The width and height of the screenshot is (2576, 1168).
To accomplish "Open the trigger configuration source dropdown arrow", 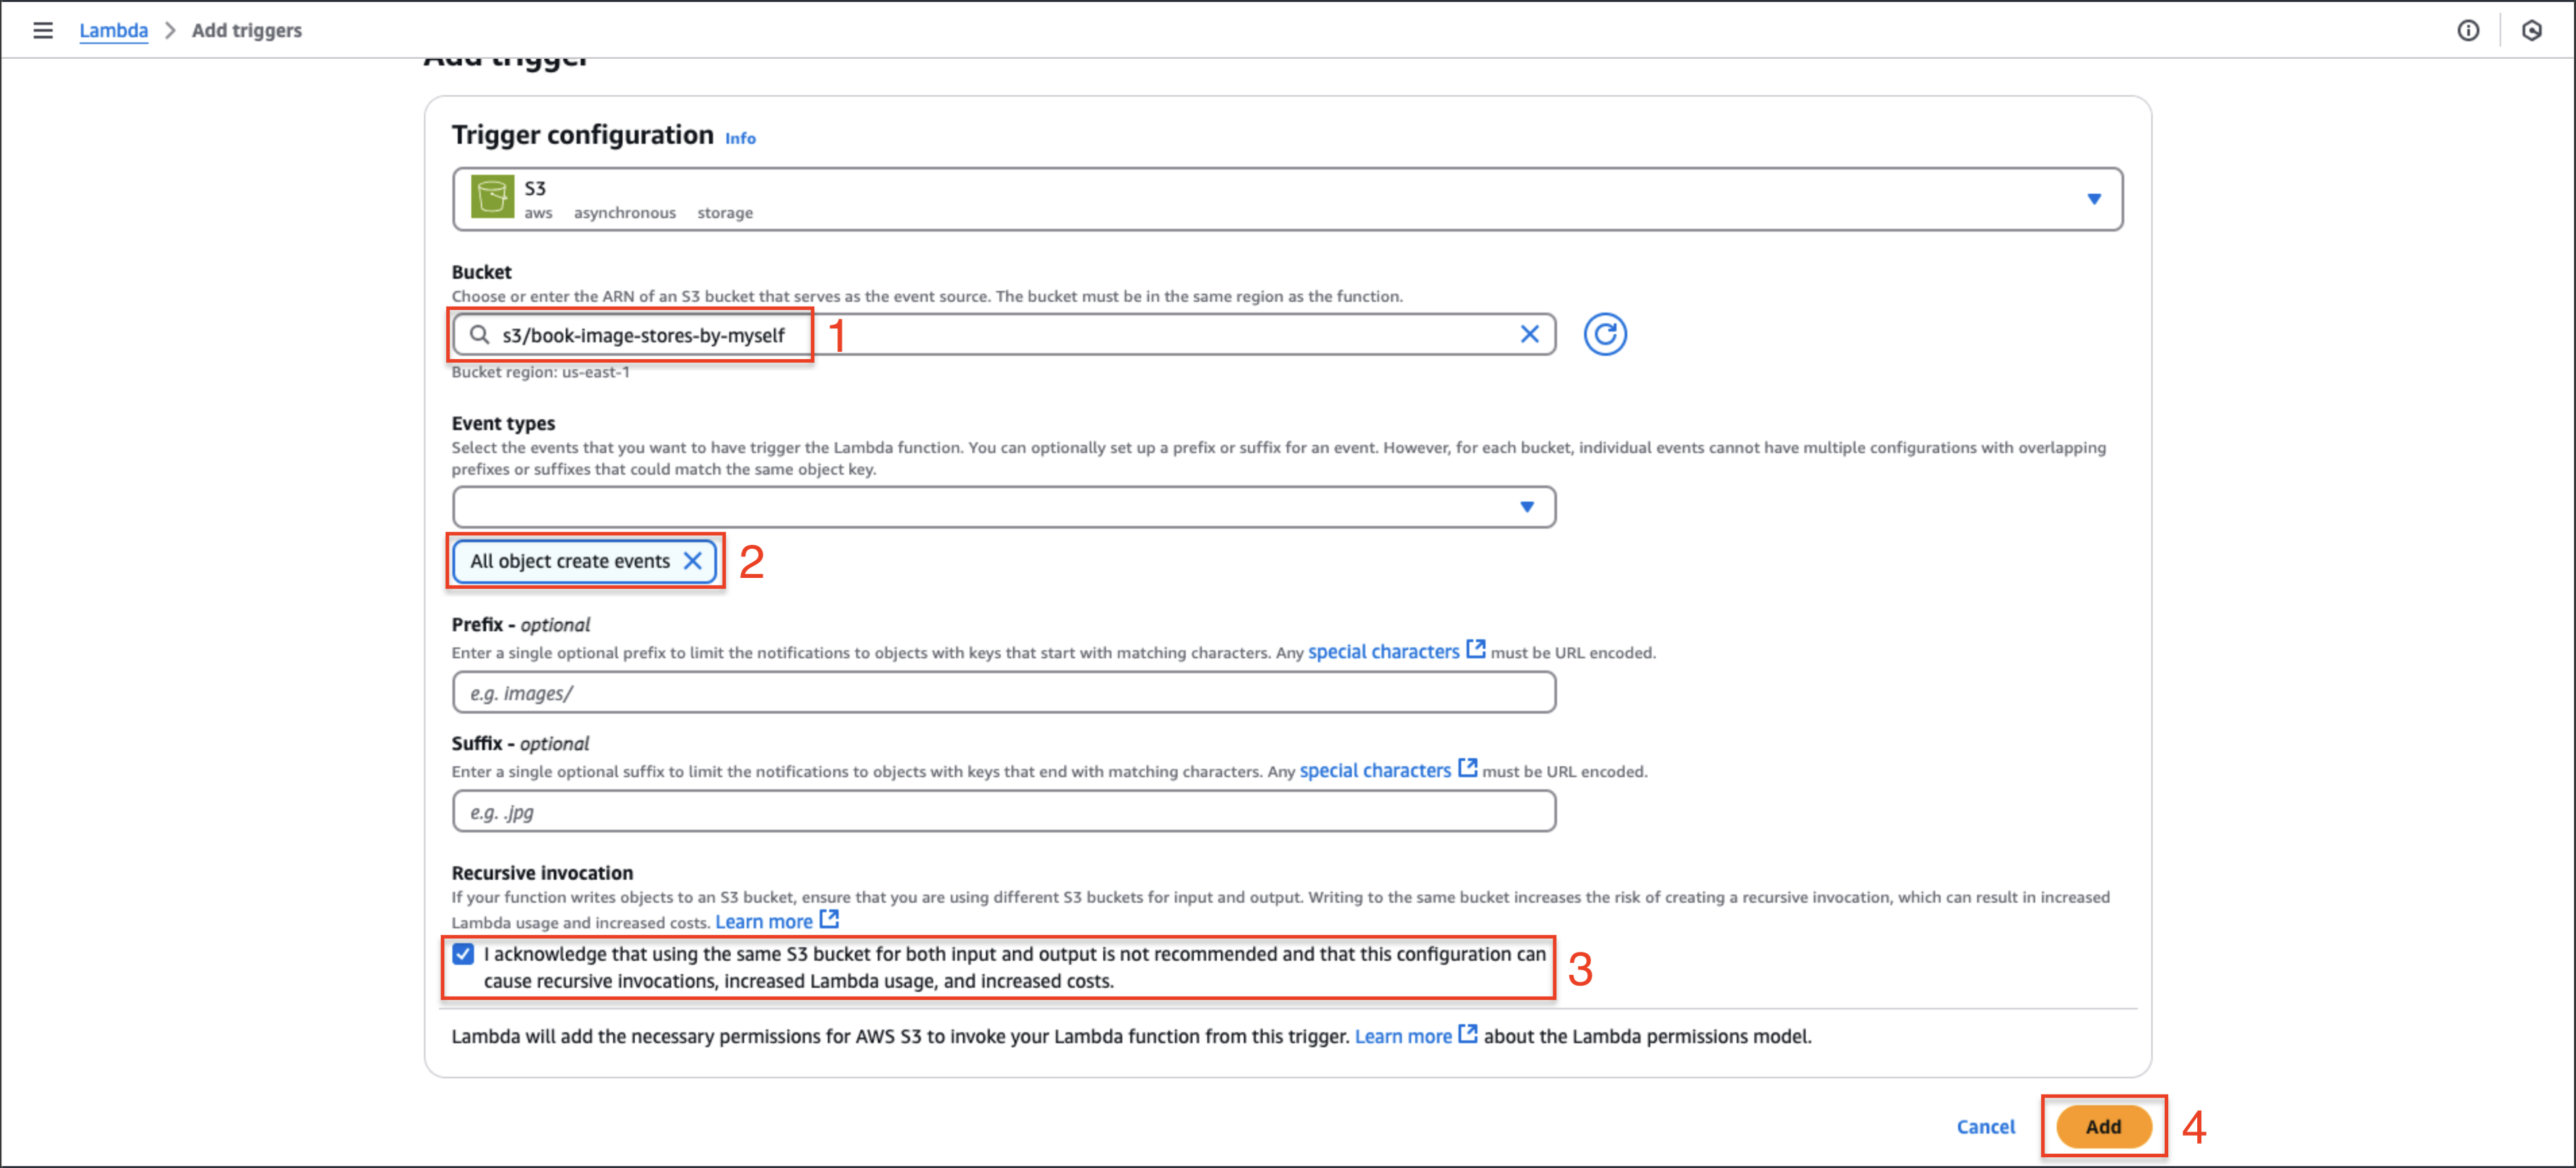I will [2090, 198].
